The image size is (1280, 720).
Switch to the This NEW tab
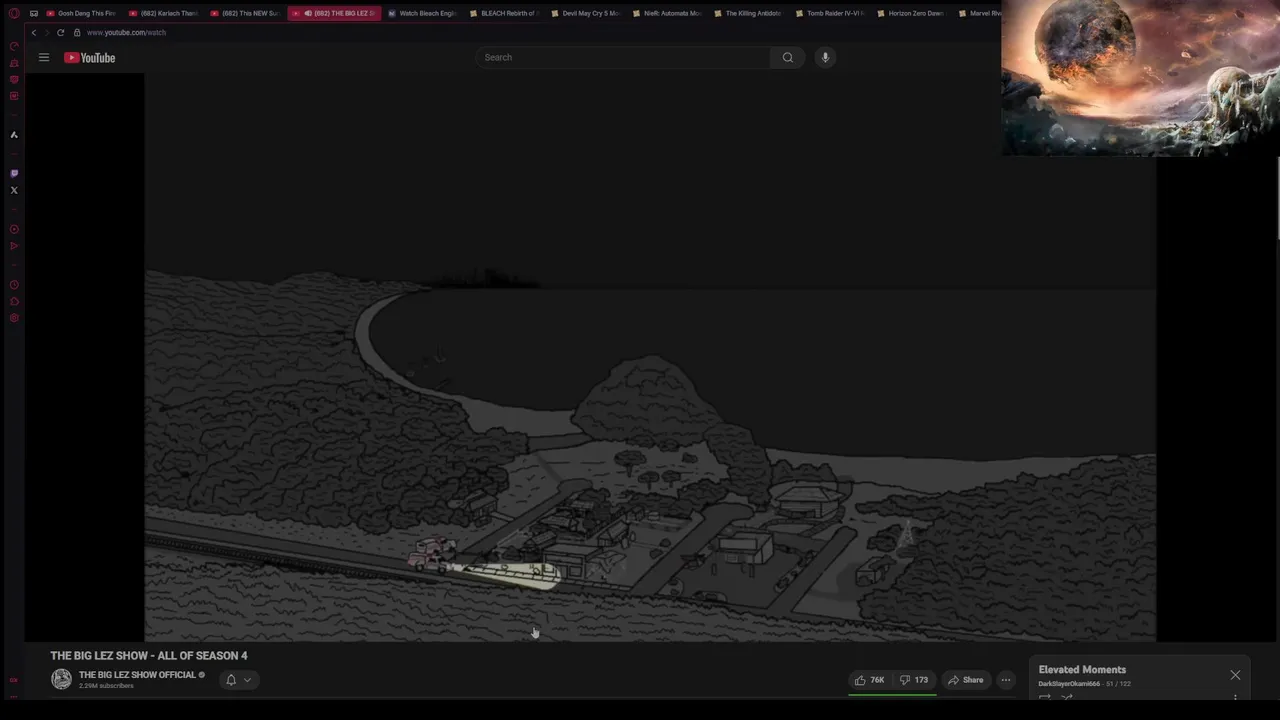coord(246,13)
